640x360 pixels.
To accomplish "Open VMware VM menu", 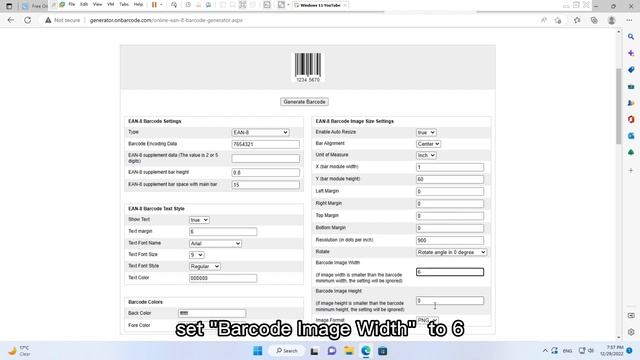I will coord(110,4).
